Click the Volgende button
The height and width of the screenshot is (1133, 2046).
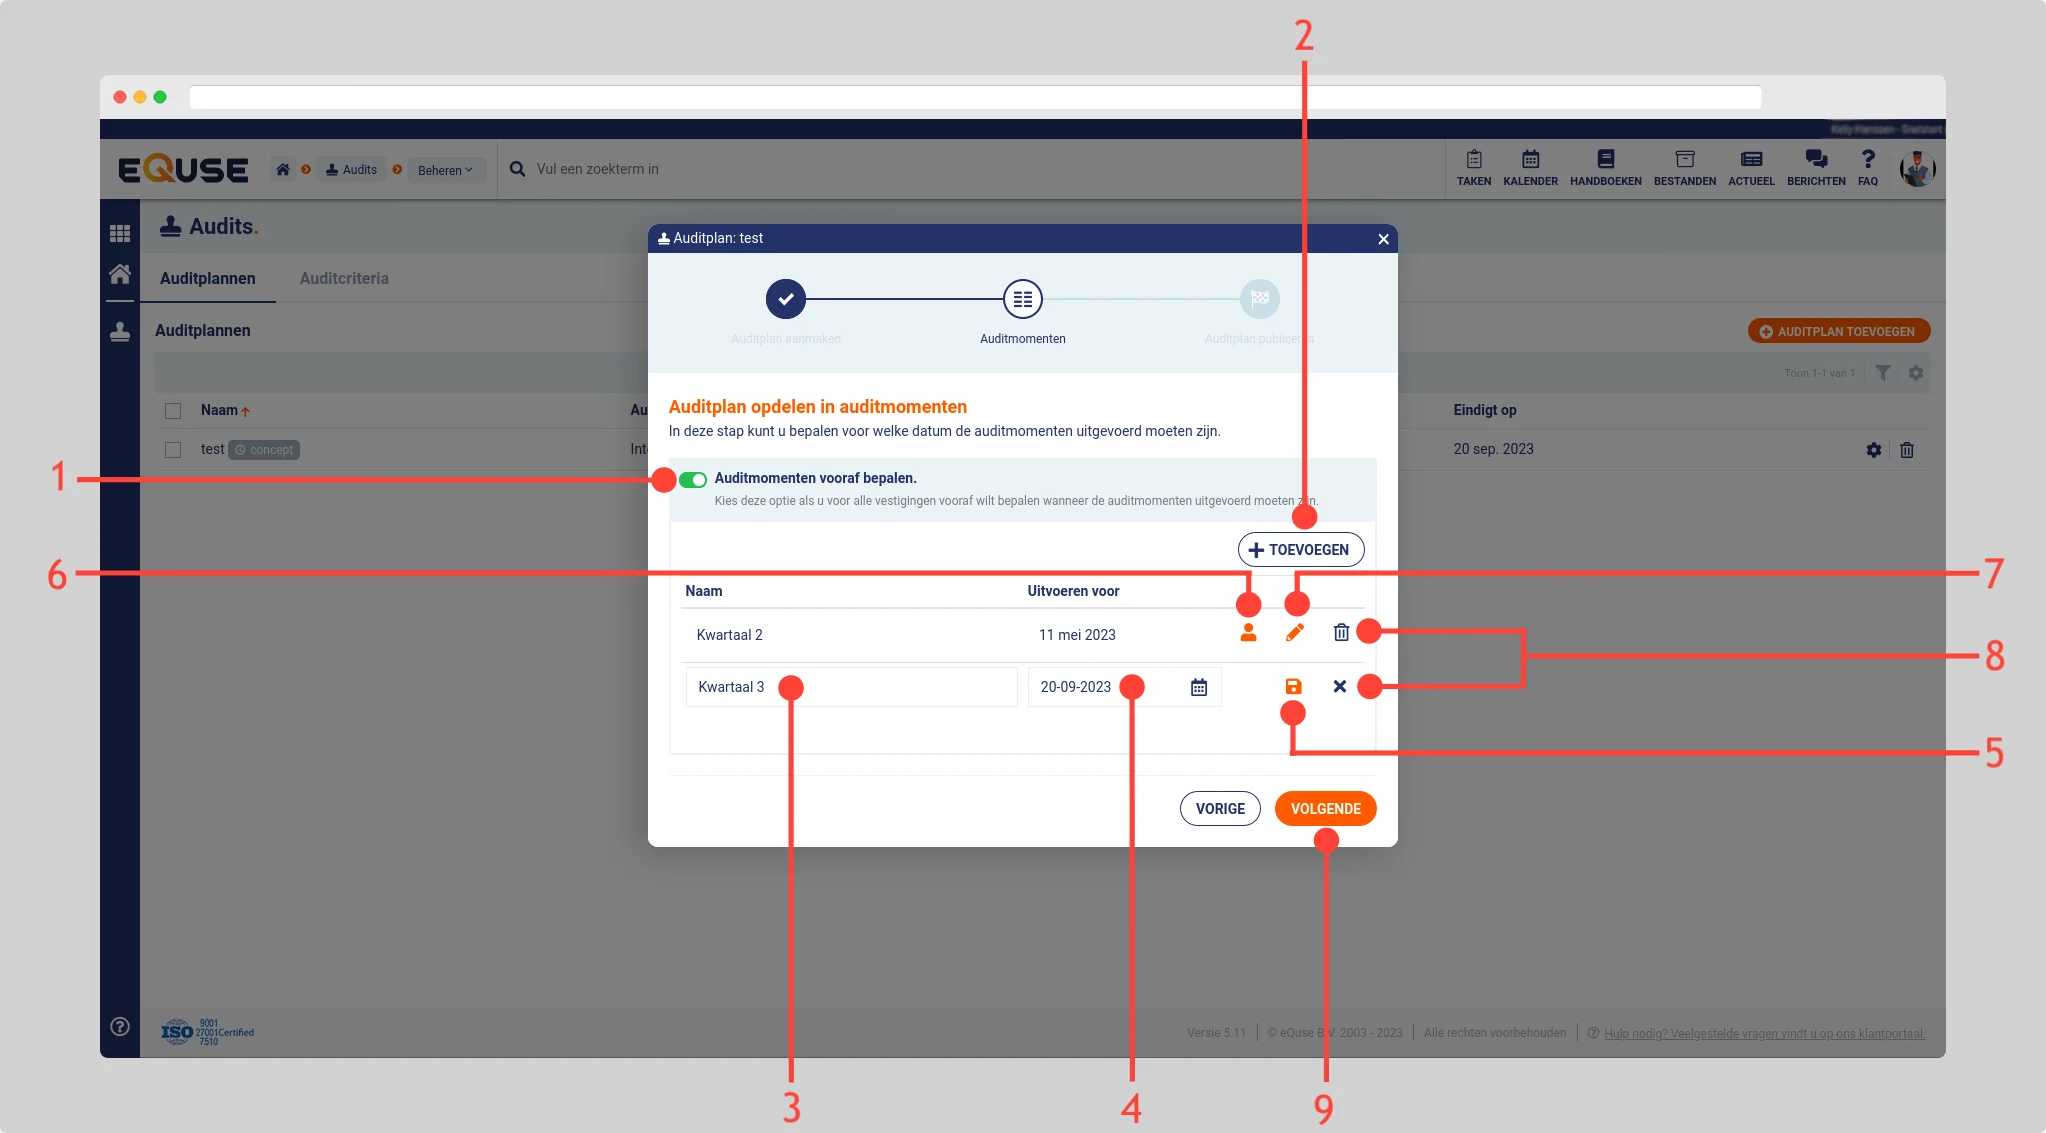1325,808
